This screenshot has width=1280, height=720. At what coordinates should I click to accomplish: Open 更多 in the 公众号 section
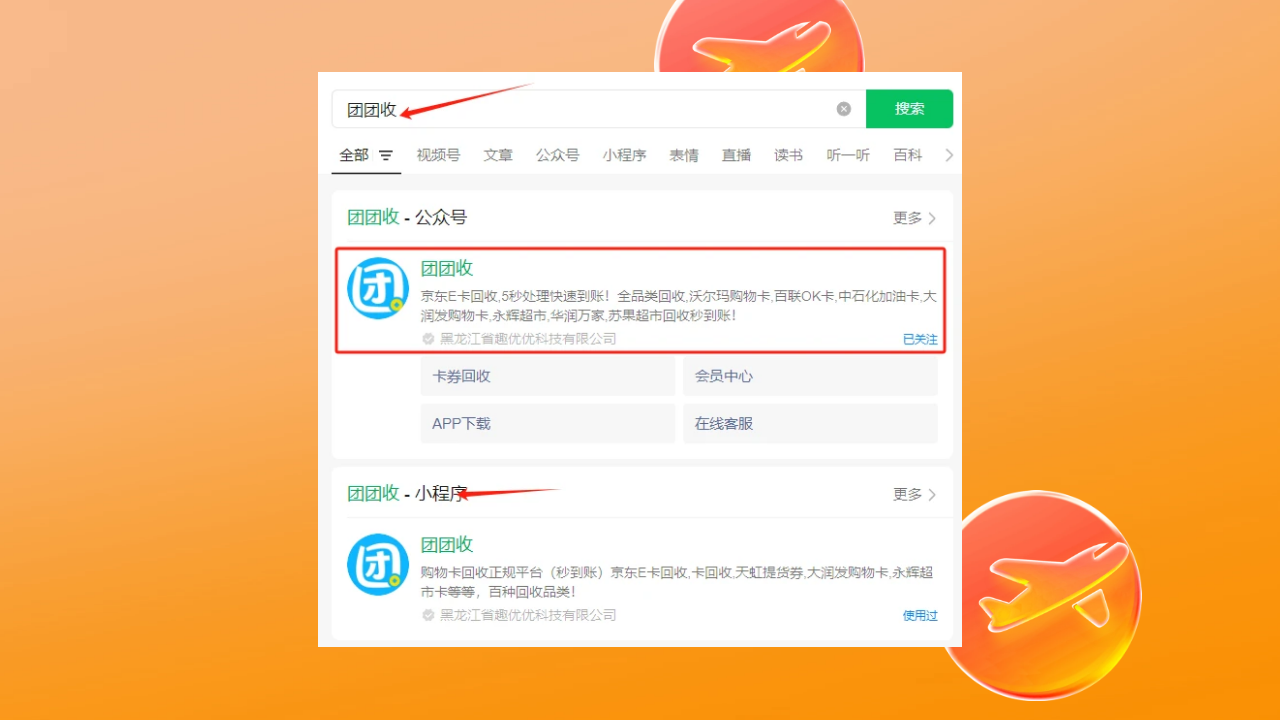pos(915,218)
